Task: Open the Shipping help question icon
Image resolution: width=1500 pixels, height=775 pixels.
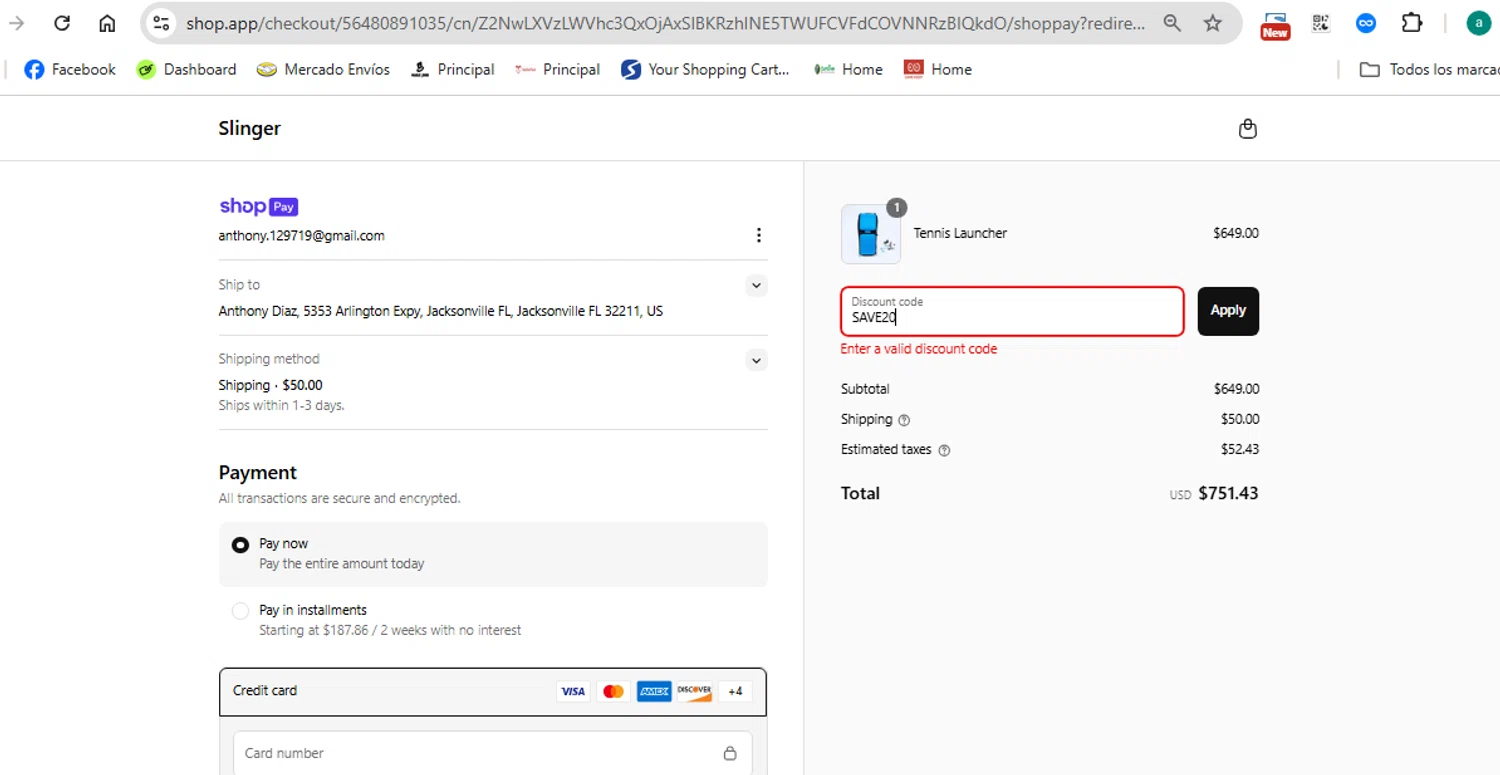Action: [904, 420]
